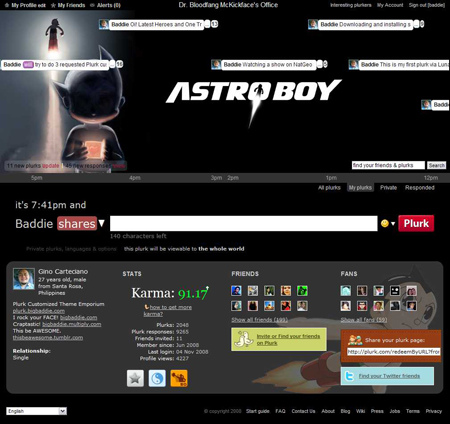The height and width of the screenshot is (424, 450).
Task: Click the 'how to get more karma' phone icon
Action: 146,307
